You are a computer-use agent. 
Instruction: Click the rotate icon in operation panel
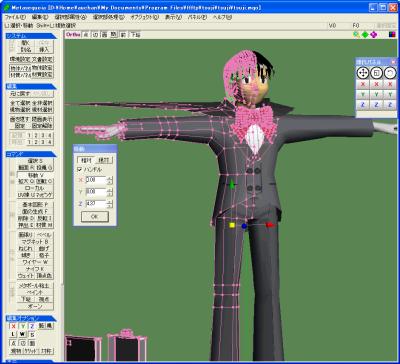point(390,72)
